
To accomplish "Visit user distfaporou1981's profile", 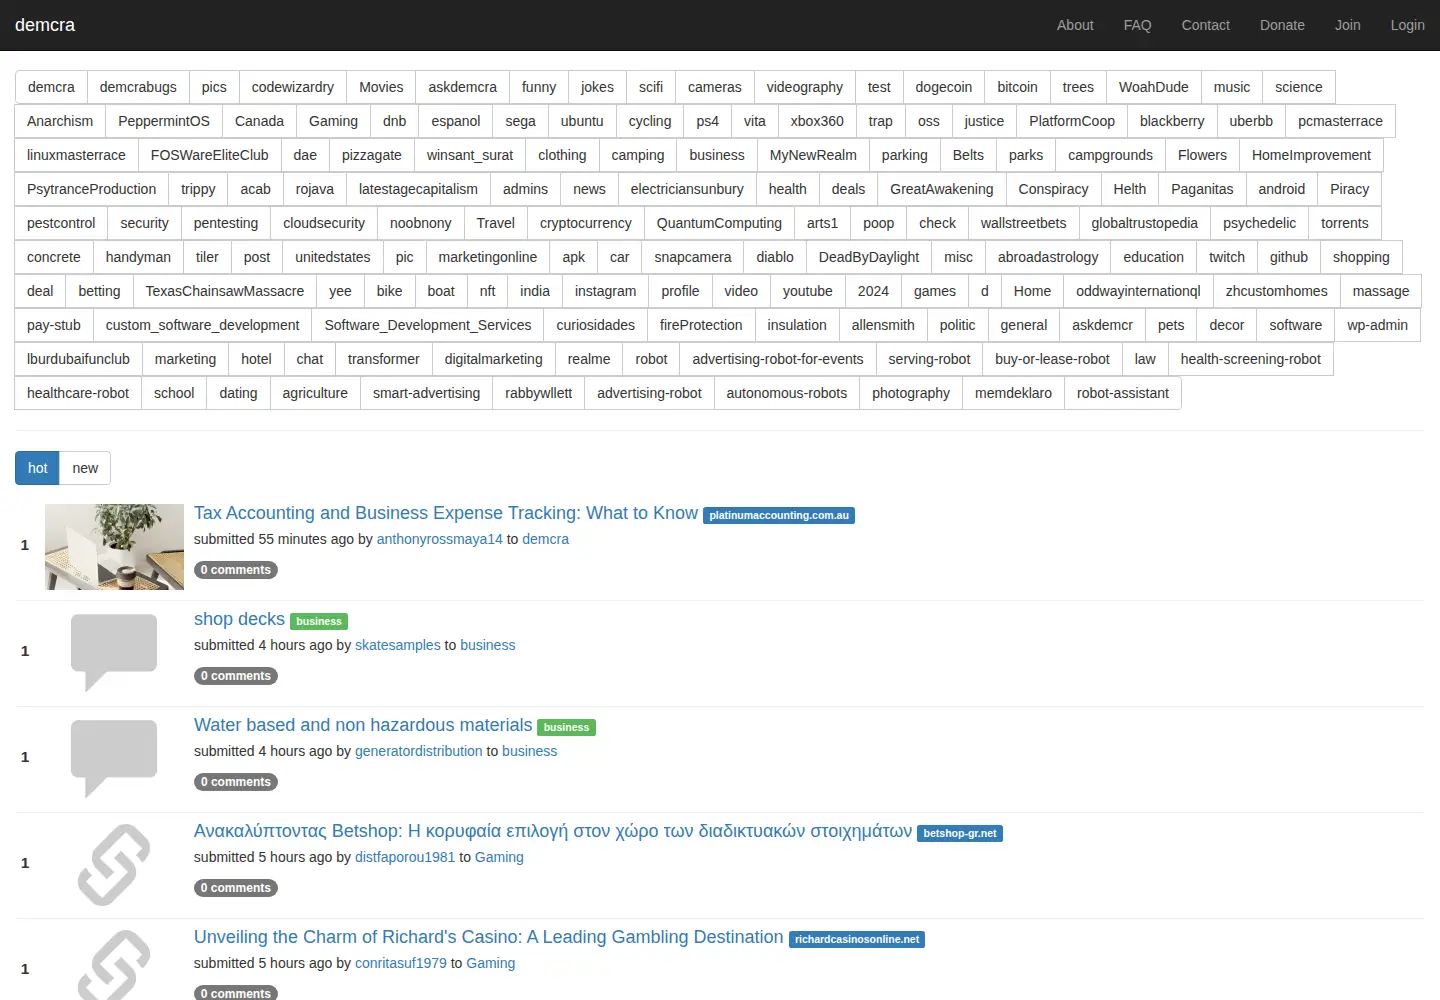I will tap(405, 857).
